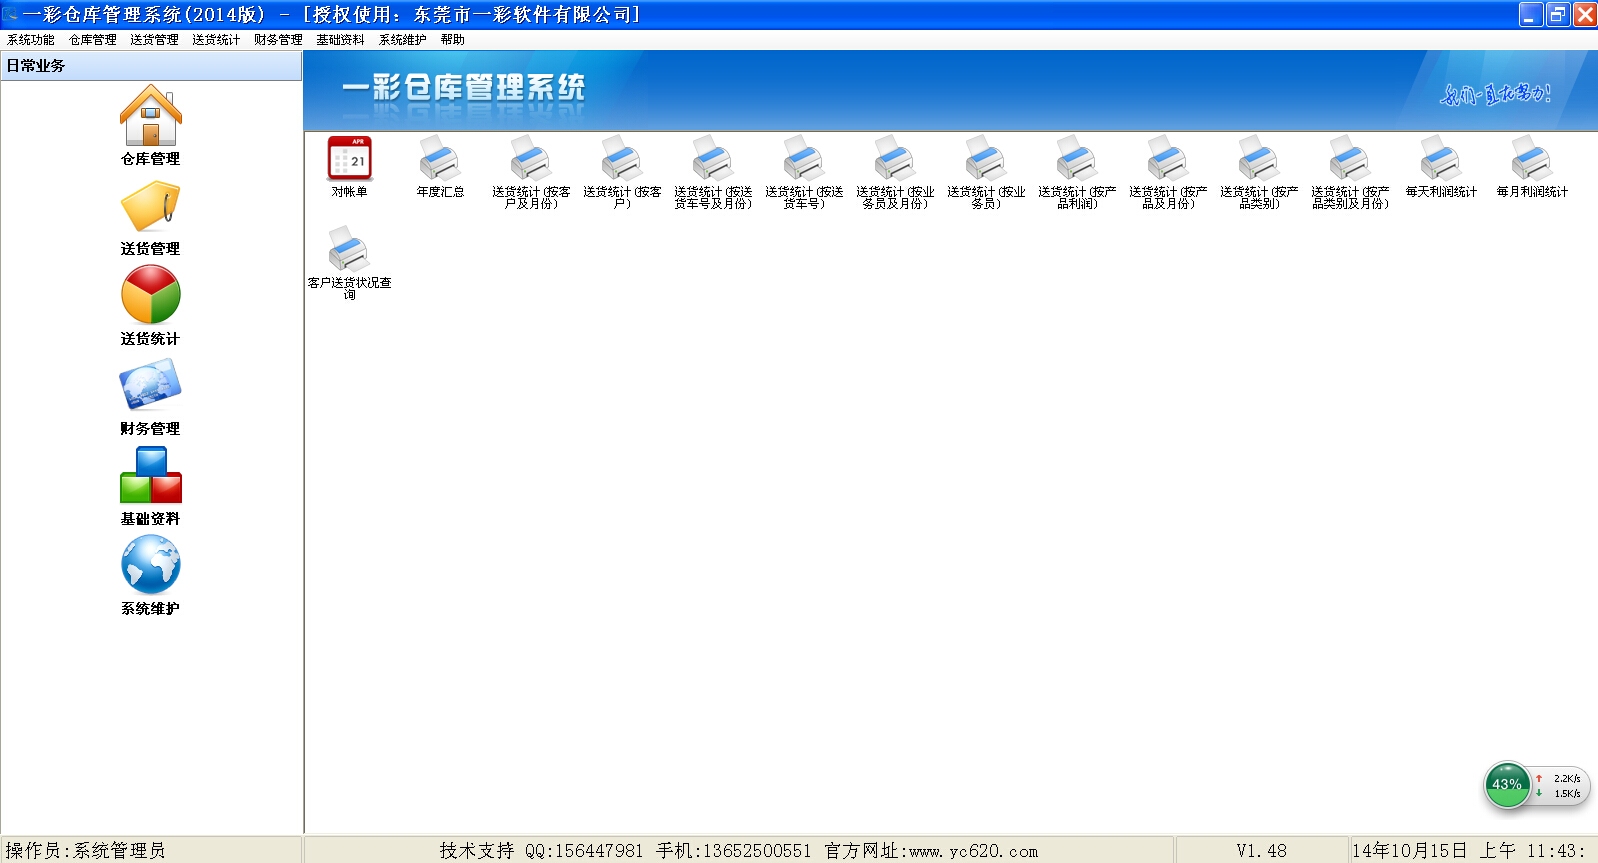Click the 操作员:系统管理员 status text
1598x863 pixels.
86,851
